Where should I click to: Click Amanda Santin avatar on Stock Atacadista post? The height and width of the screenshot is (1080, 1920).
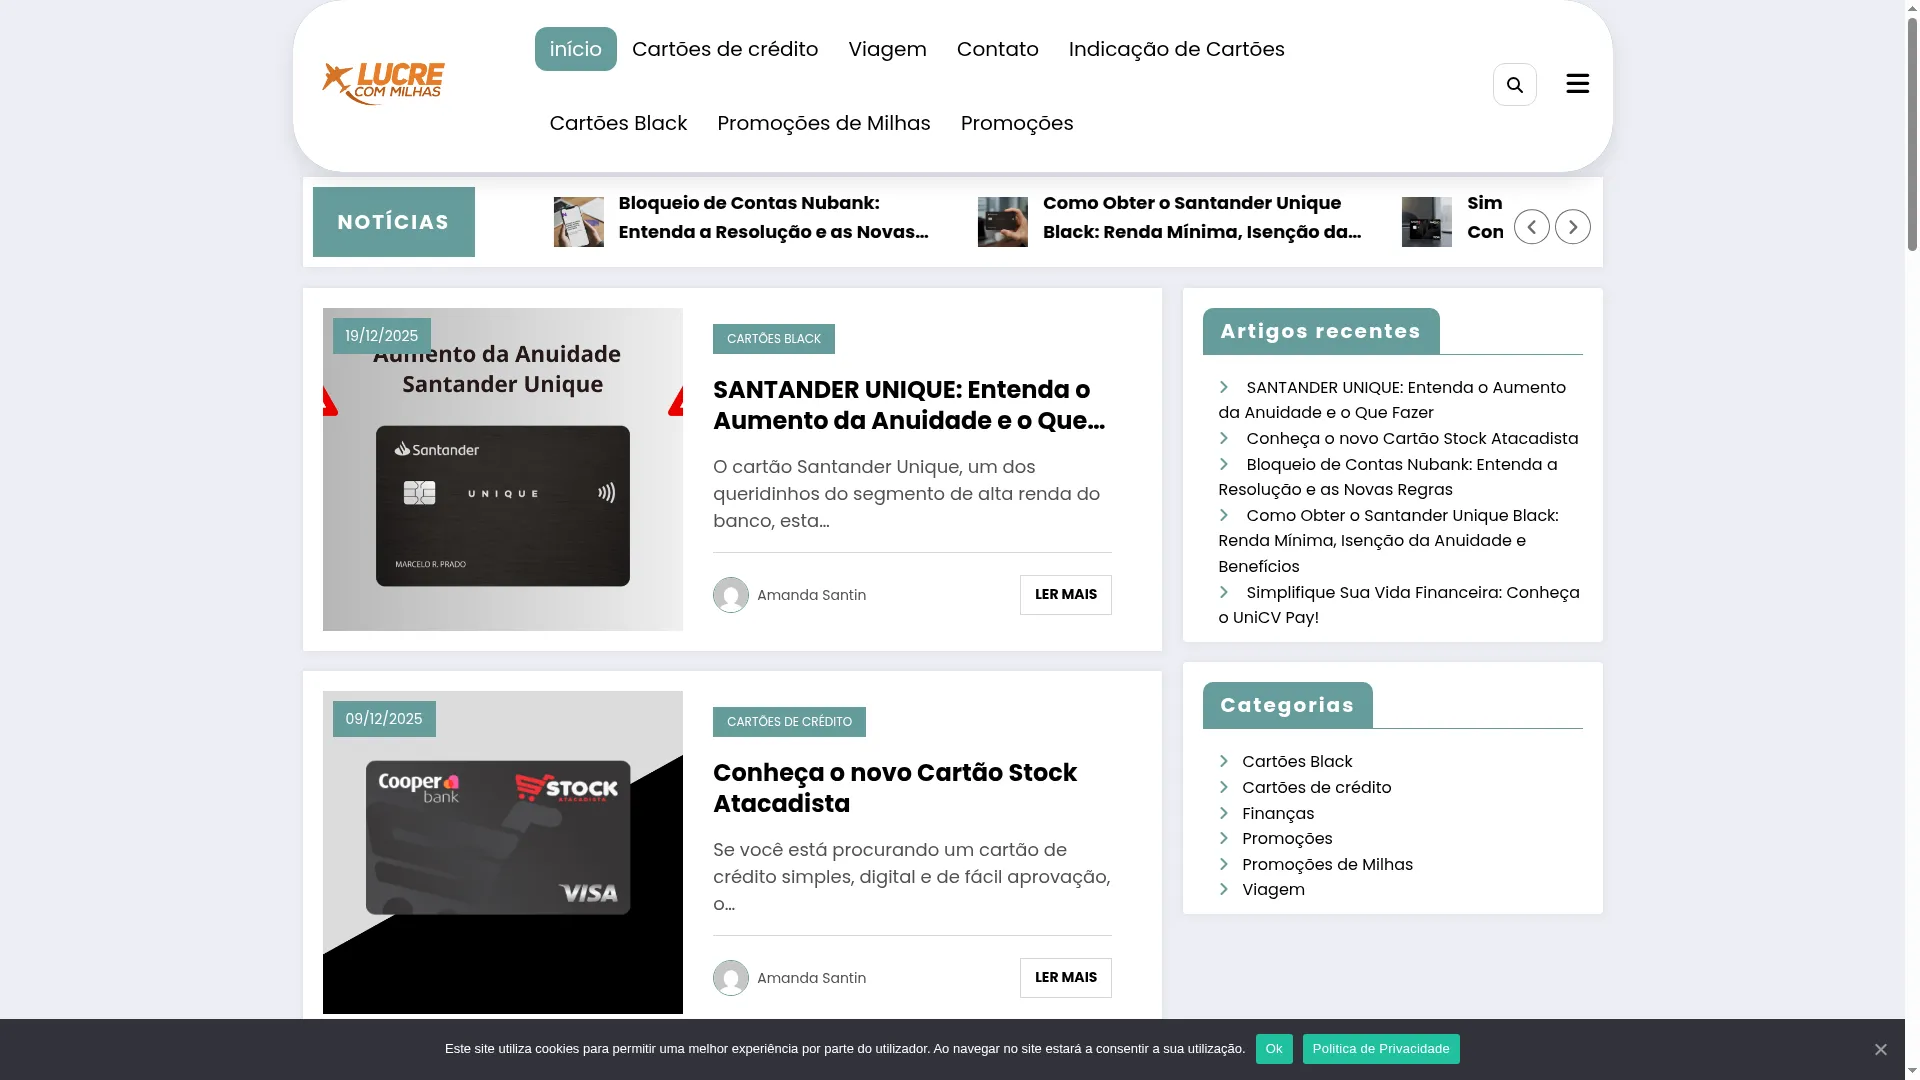coord(730,978)
